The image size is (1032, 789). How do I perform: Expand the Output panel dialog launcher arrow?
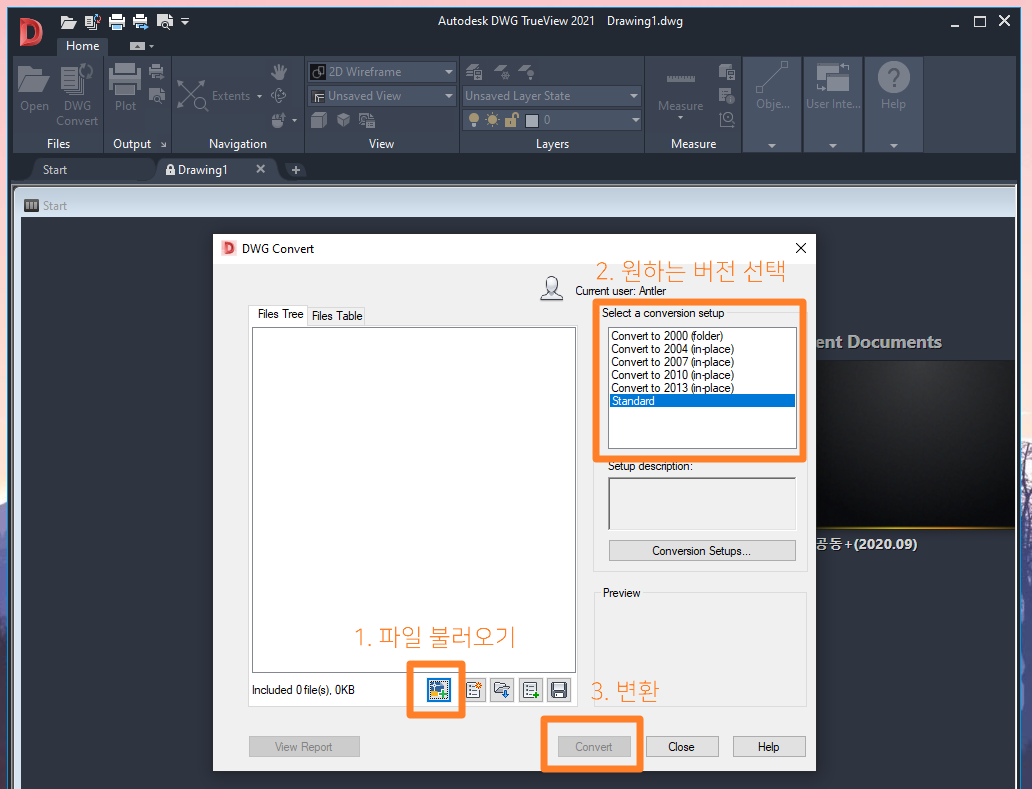tap(163, 144)
